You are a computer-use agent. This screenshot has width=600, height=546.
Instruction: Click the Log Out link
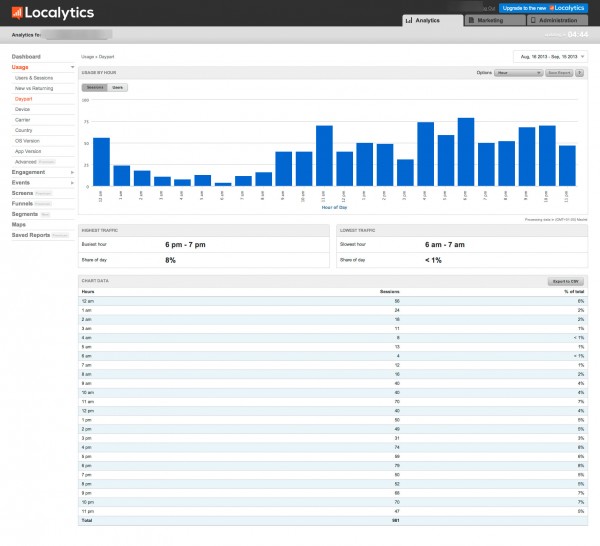(489, 8)
